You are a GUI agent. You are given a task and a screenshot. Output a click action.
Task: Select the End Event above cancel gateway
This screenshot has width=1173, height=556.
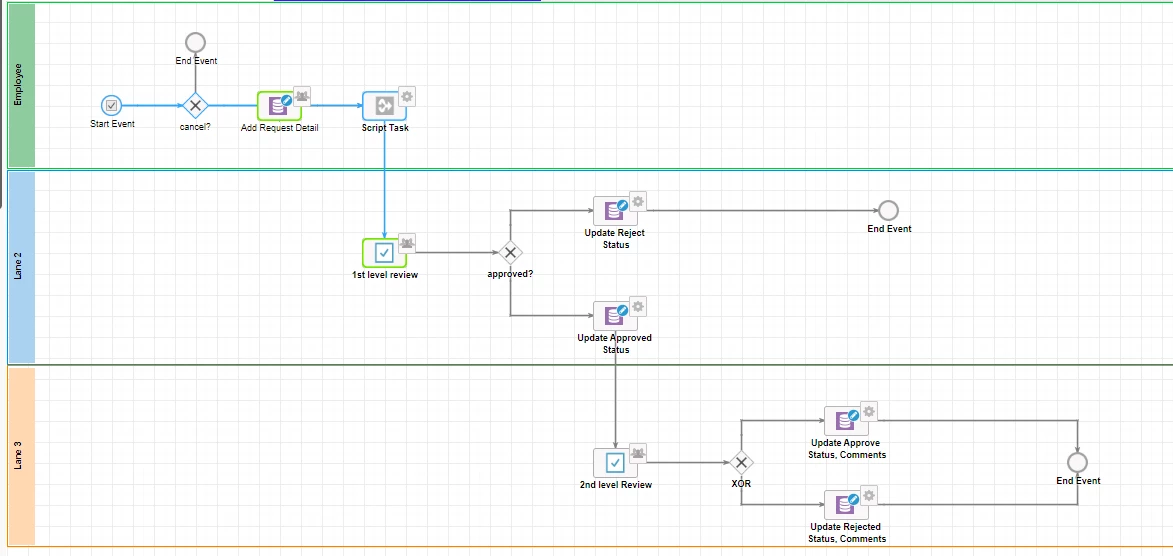(195, 42)
